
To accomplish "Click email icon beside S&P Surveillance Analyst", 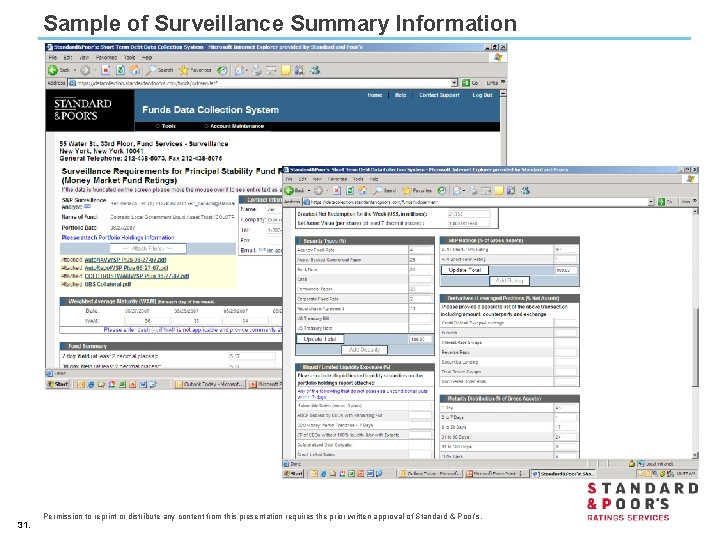I will click(87, 207).
